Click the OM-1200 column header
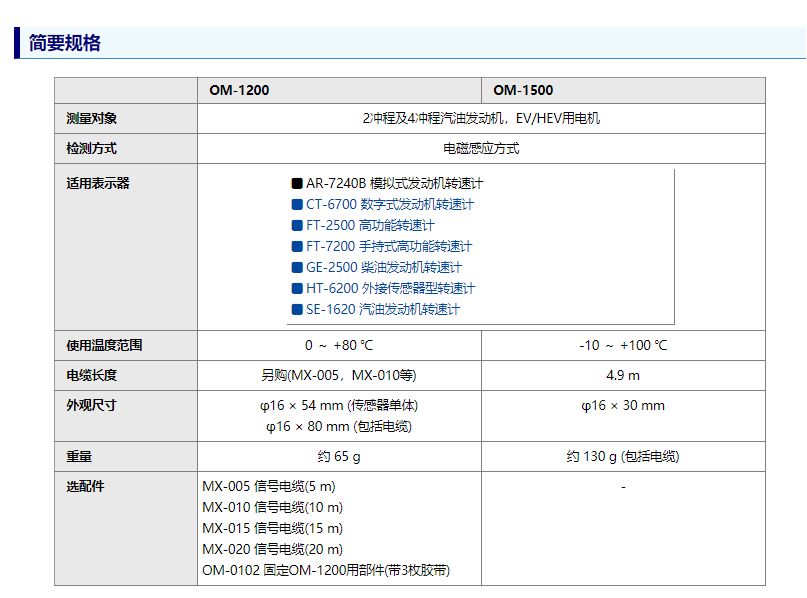Image resolution: width=807 pixels, height=598 pixels. [x=239, y=91]
